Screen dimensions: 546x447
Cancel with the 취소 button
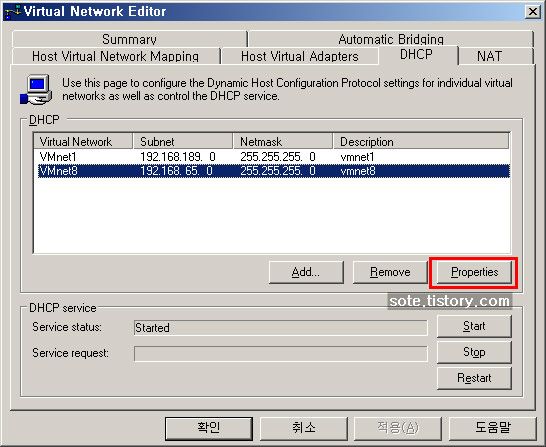point(304,428)
